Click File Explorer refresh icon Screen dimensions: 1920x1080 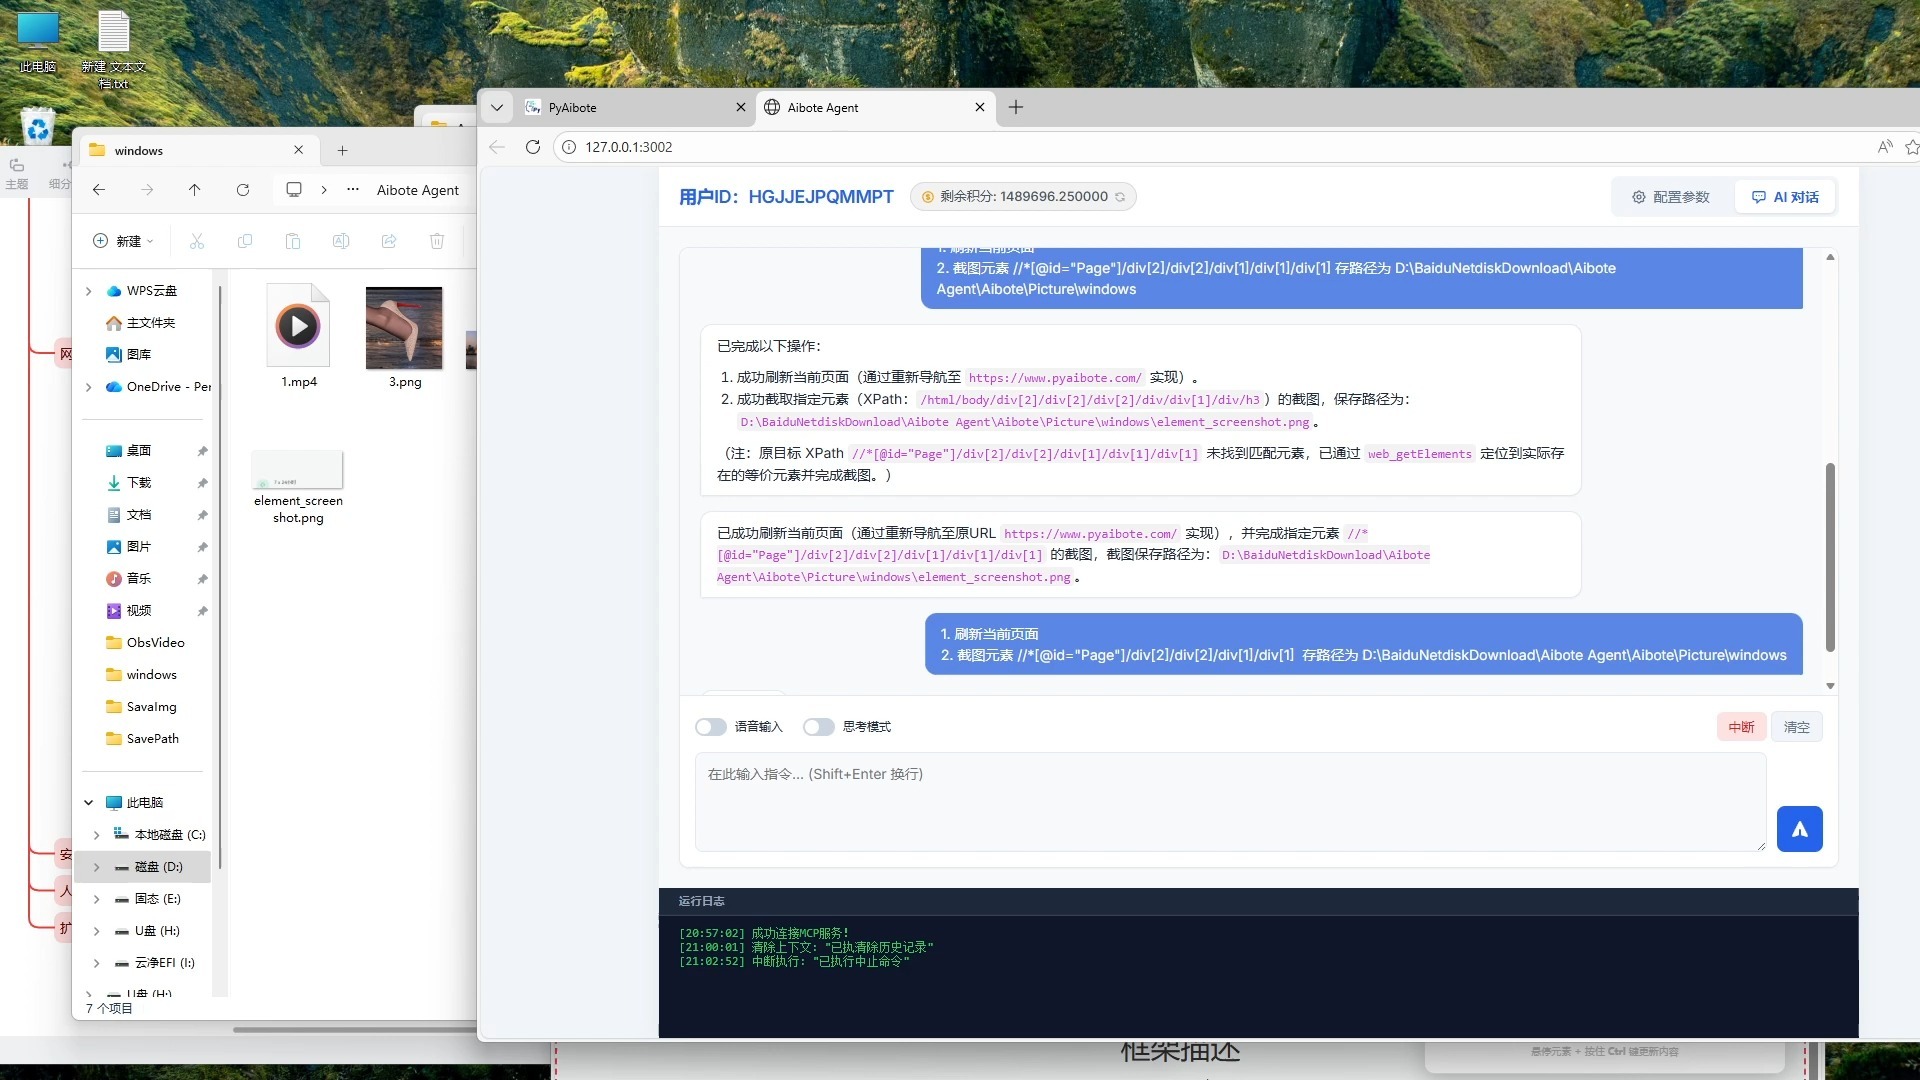pyautogui.click(x=243, y=190)
